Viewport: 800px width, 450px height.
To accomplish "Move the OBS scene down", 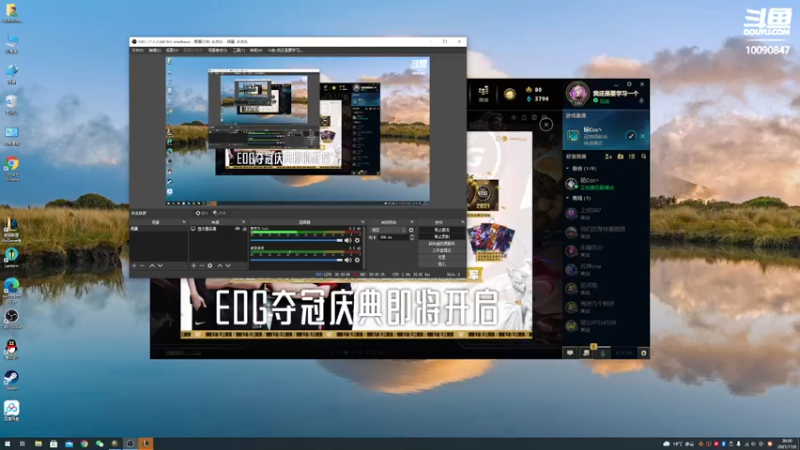I will (x=160, y=266).
